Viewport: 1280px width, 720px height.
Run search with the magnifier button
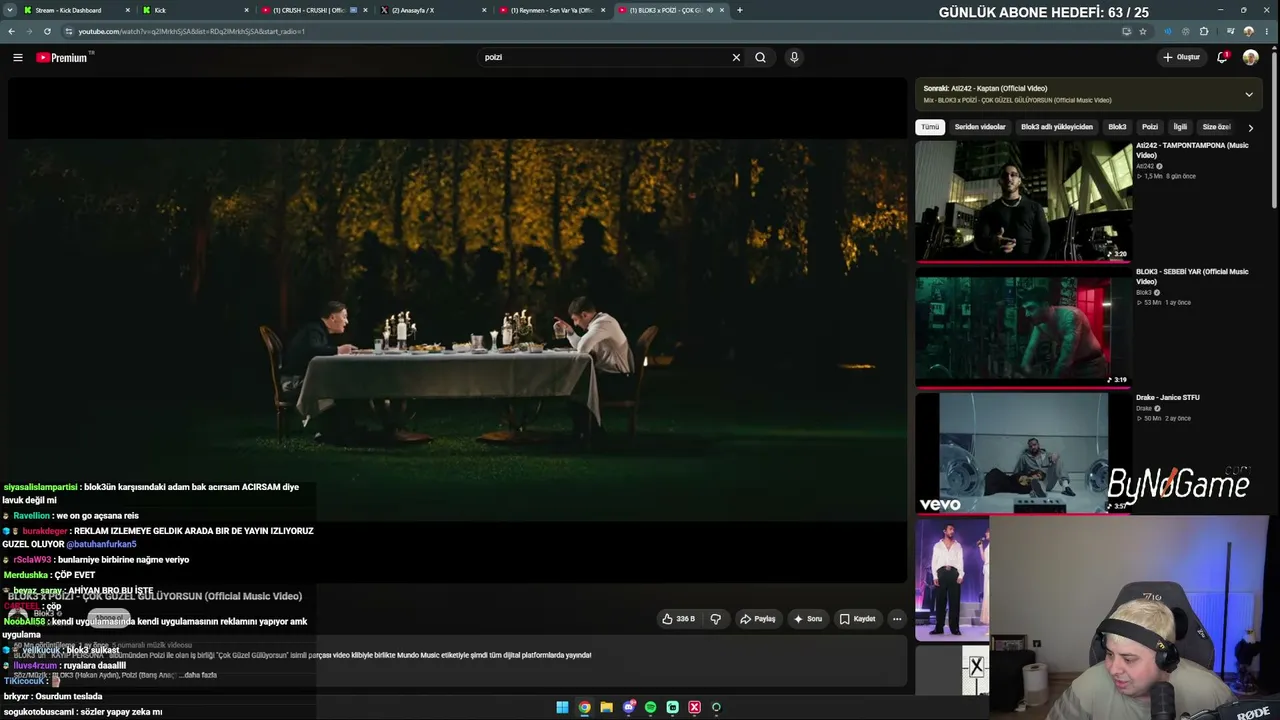click(x=760, y=57)
